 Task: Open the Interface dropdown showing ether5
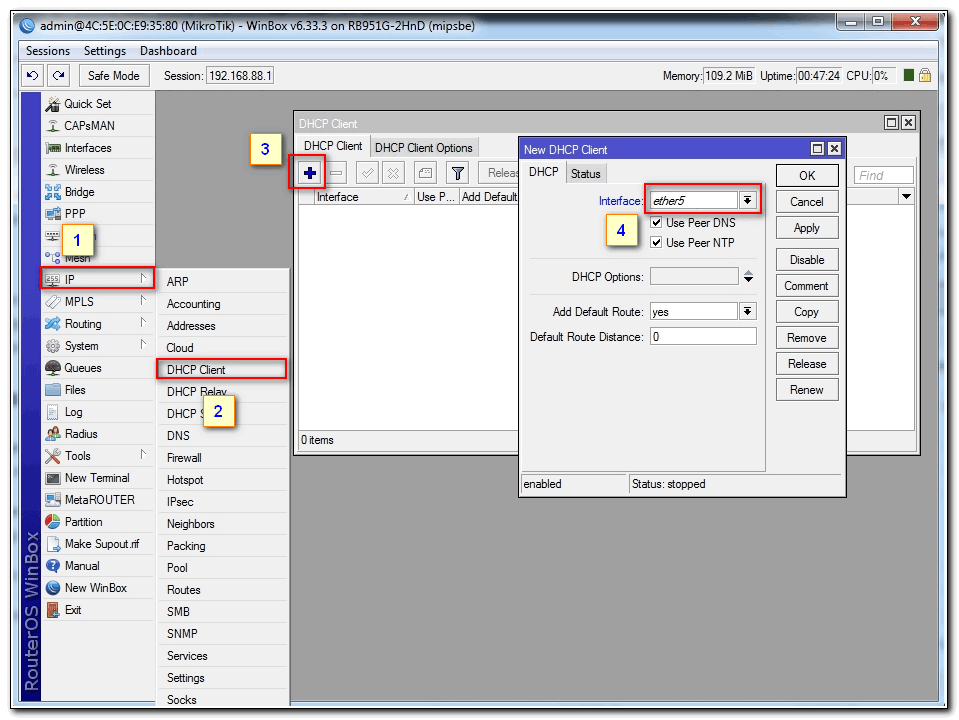747,201
